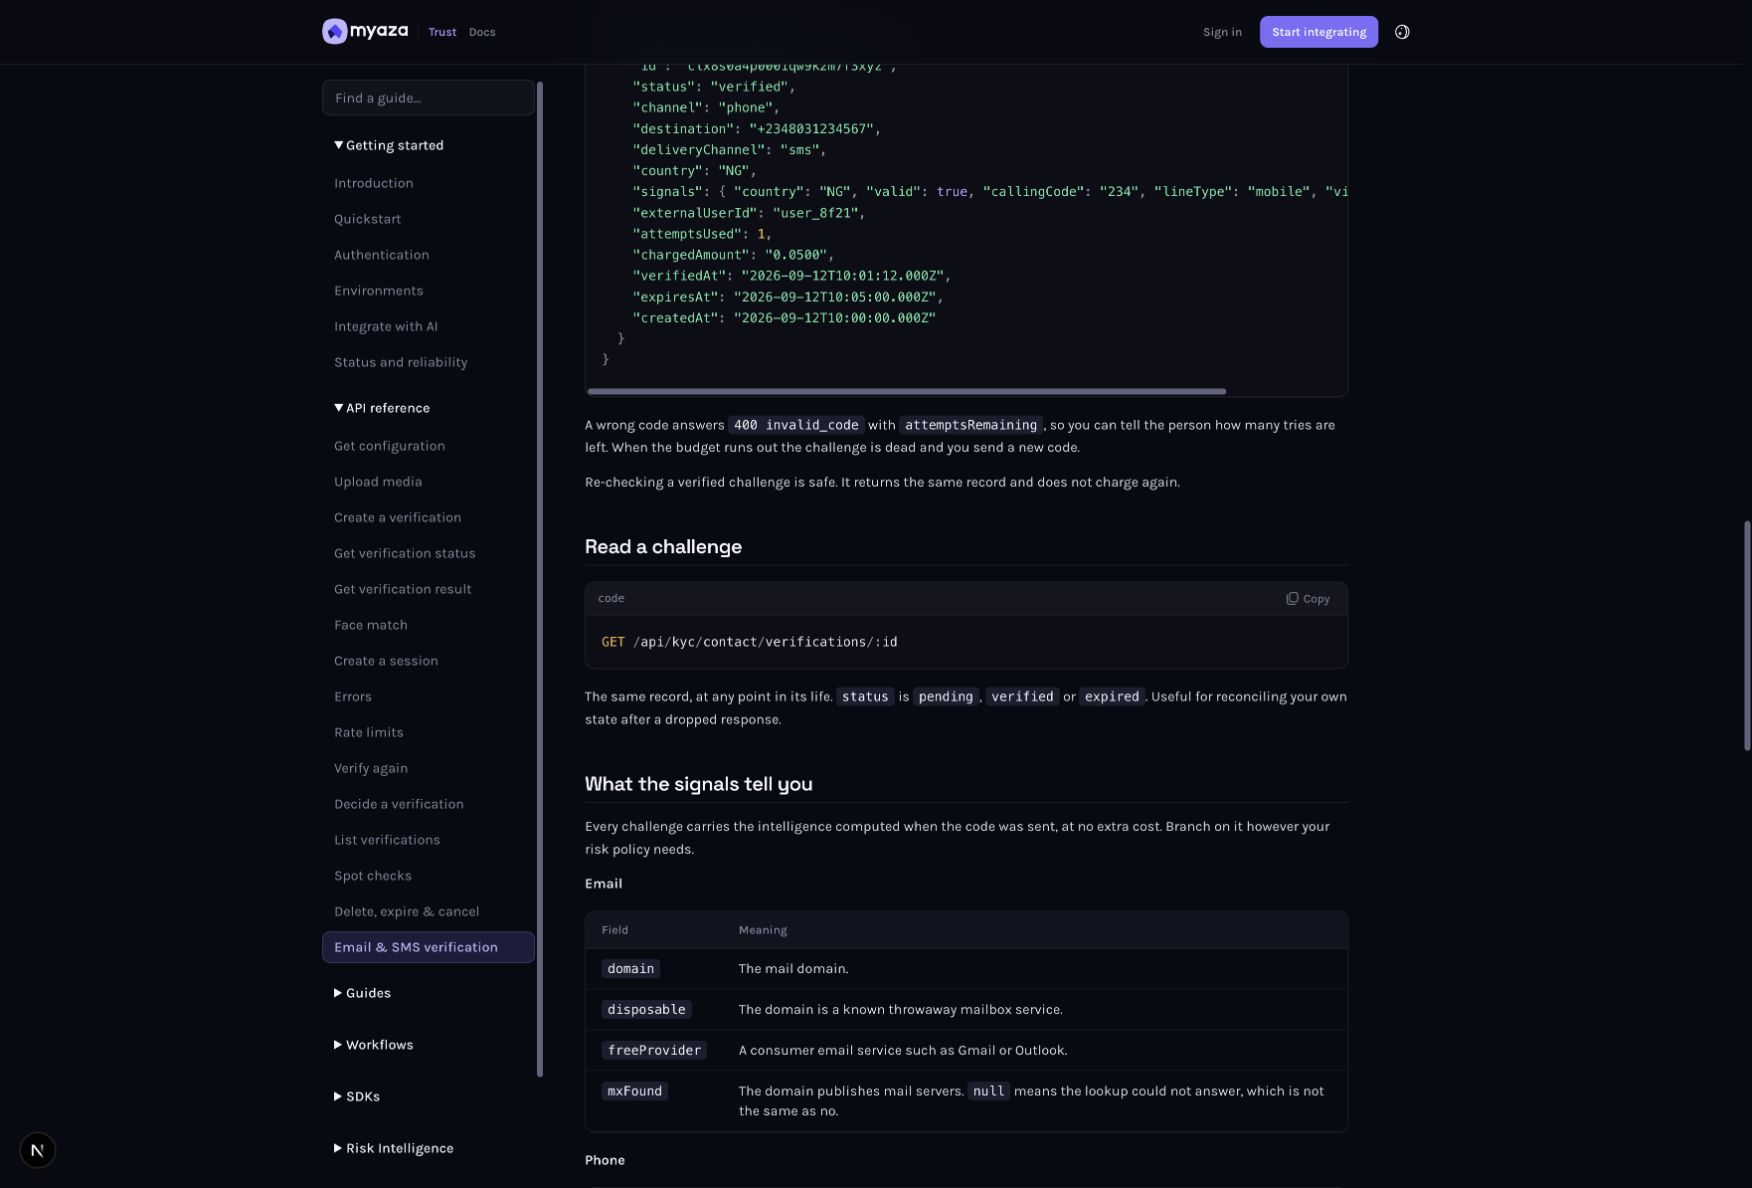Viewport: 1752px width, 1188px height.
Task: Click the myaza logo icon
Action: pos(334,32)
